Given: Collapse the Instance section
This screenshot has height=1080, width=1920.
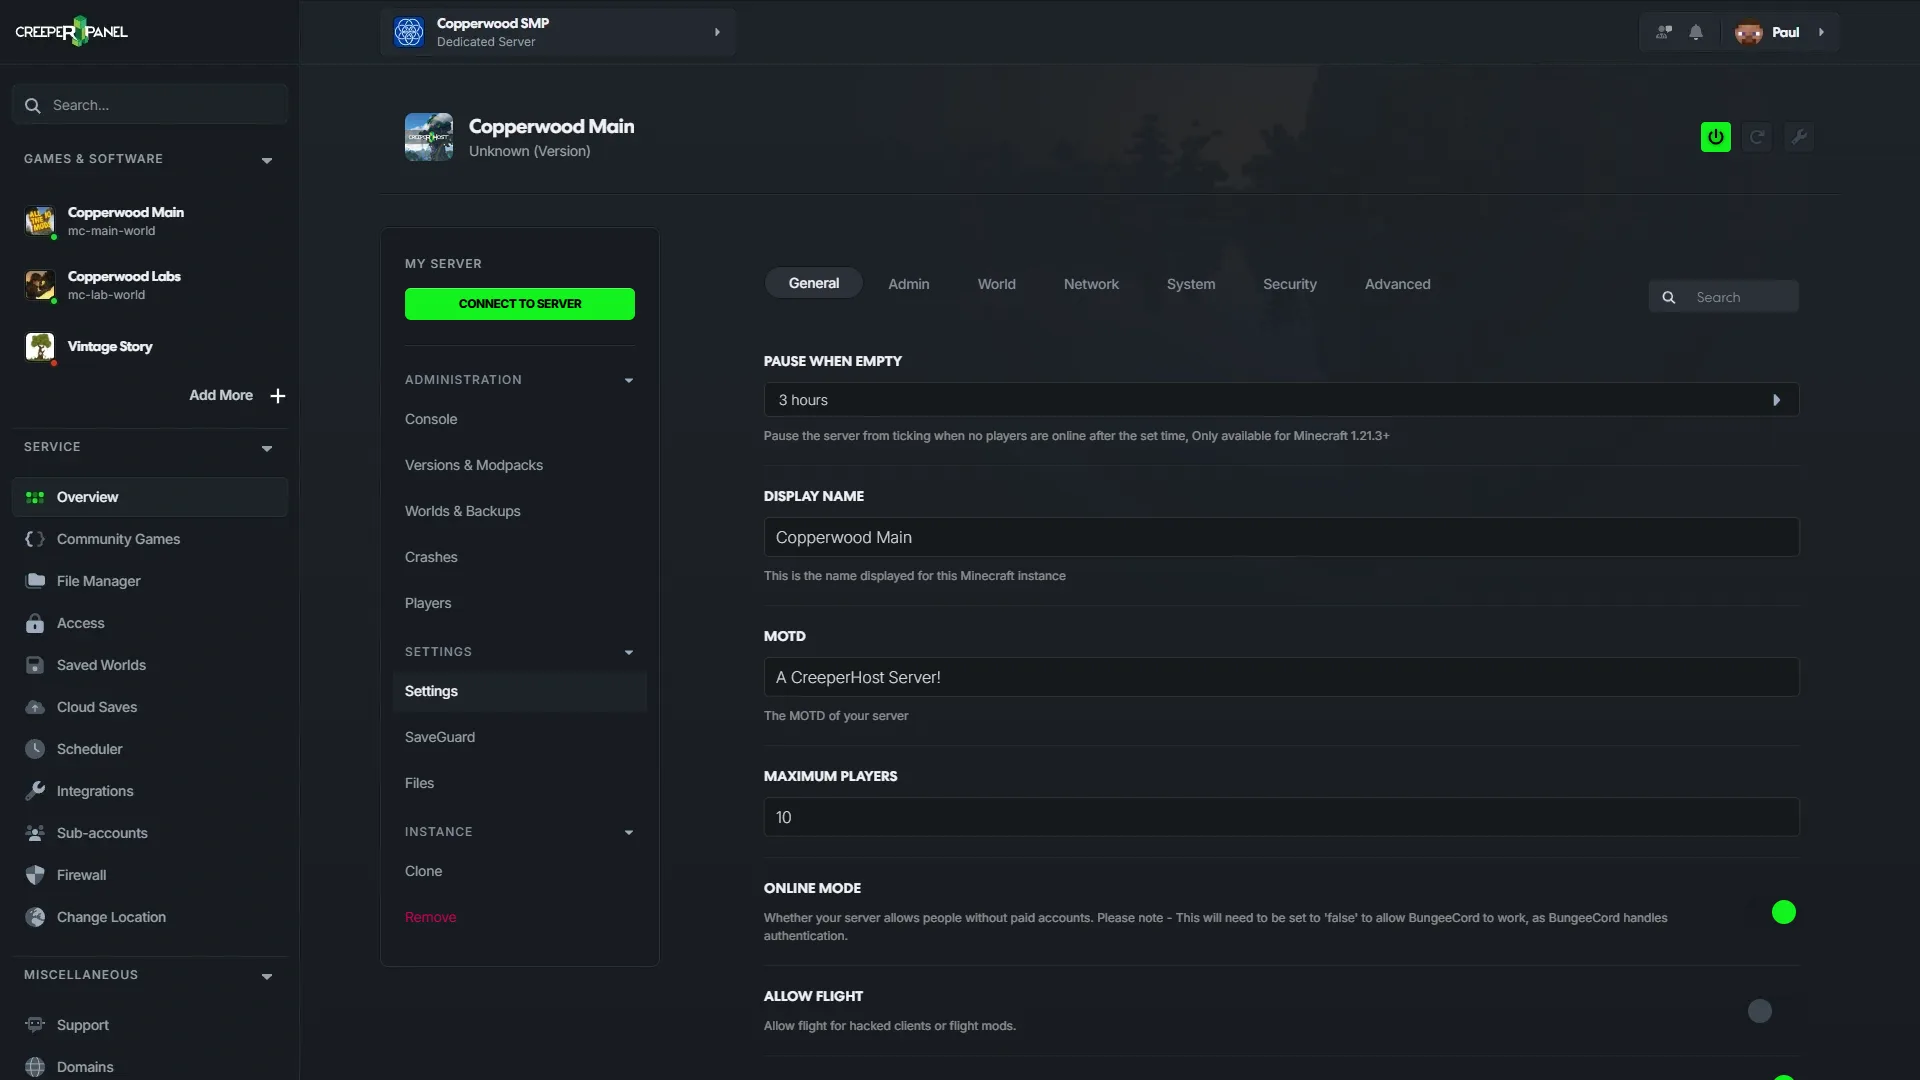Looking at the screenshot, I should click(x=629, y=832).
